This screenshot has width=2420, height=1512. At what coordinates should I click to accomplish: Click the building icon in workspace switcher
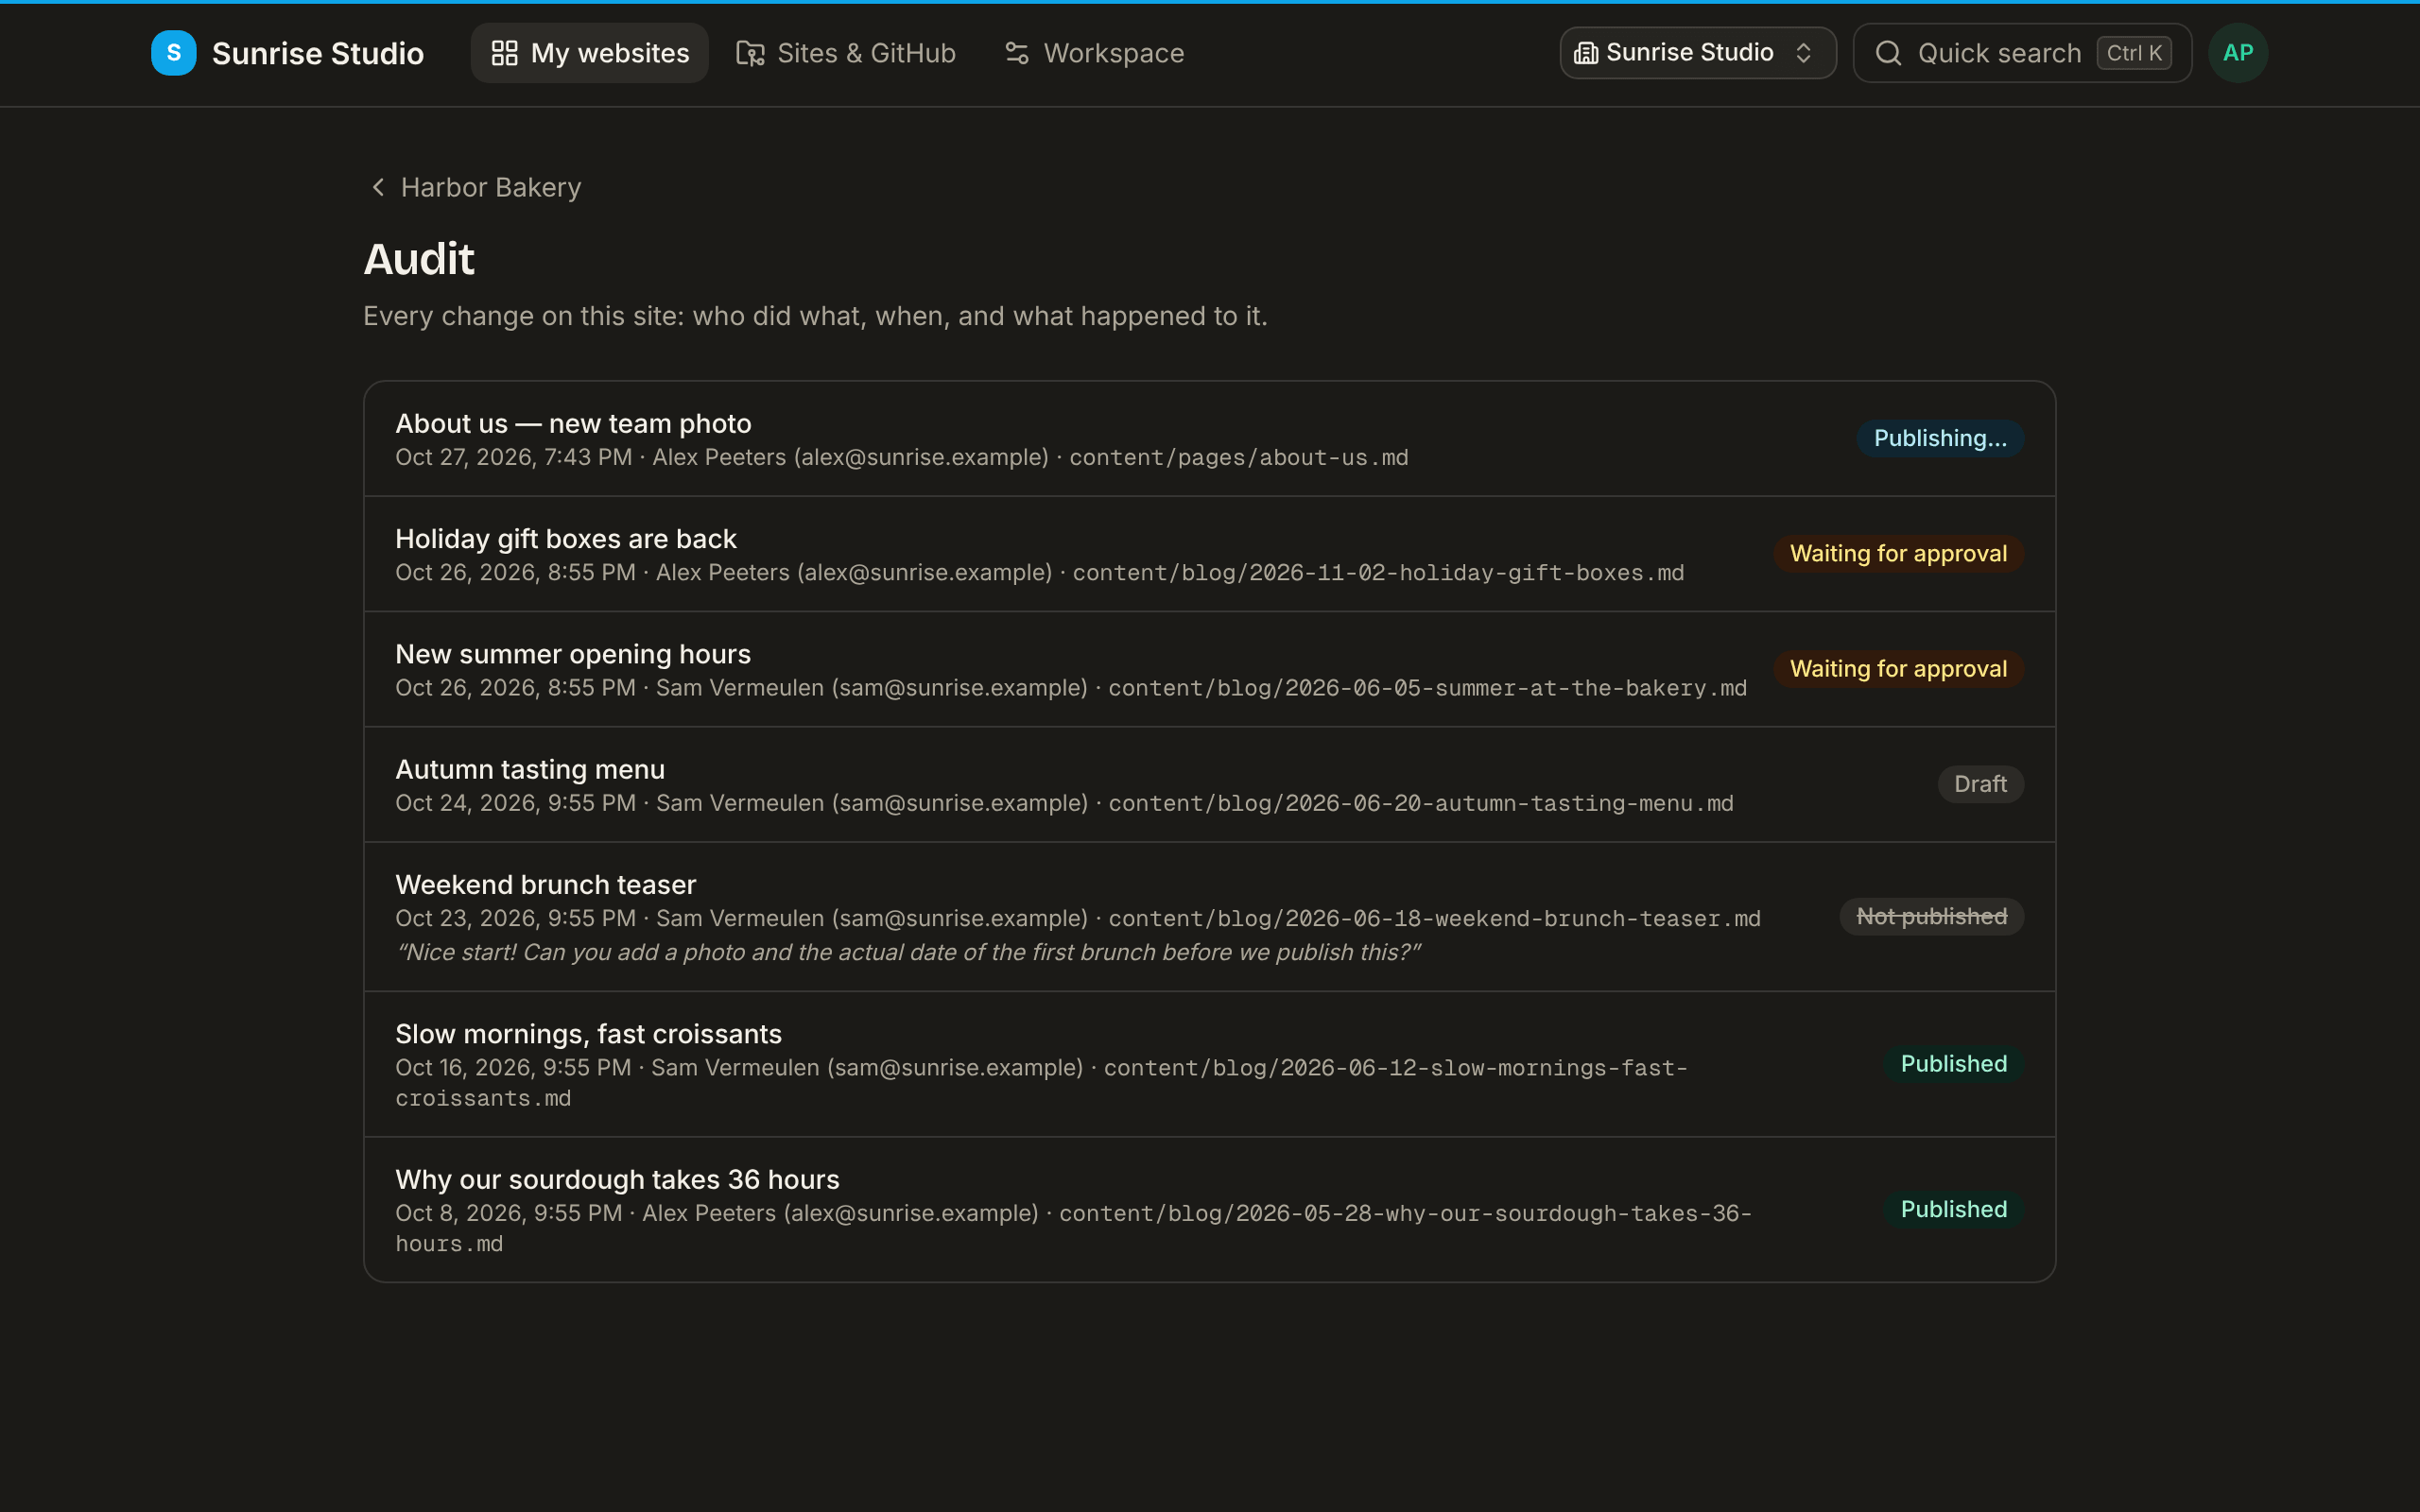click(1585, 53)
